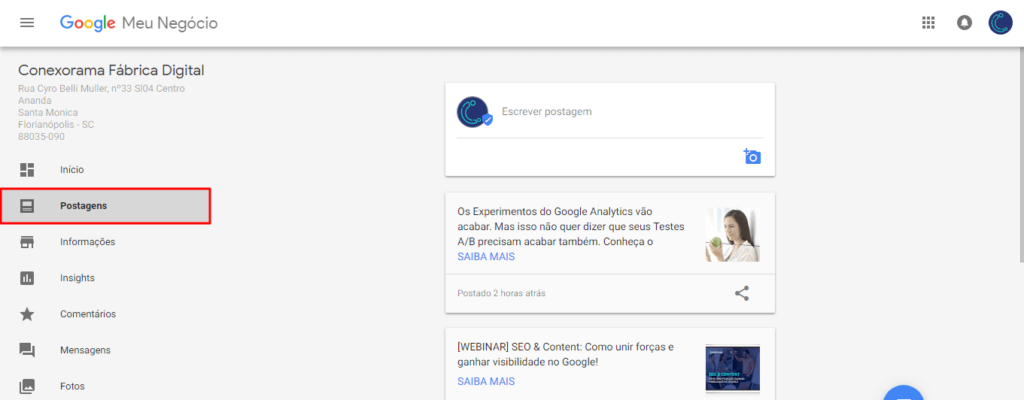1024x400 pixels.
Task: Click the Conexorama Fábrica Digital business name
Action: click(111, 71)
